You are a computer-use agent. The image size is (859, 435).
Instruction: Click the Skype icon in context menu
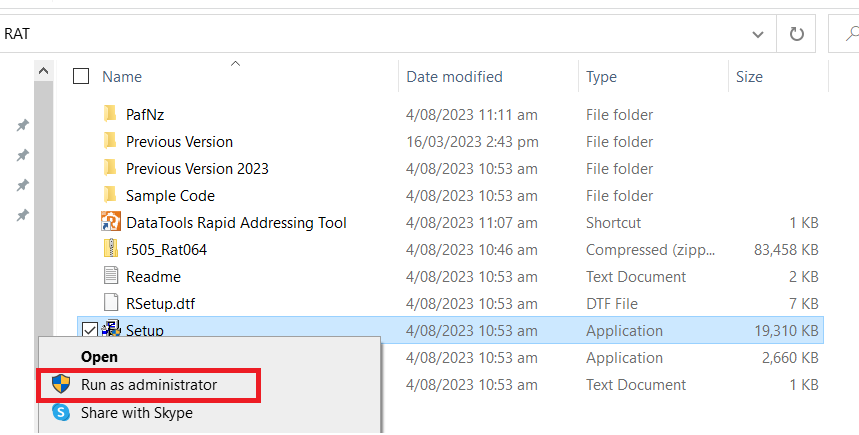pos(61,412)
